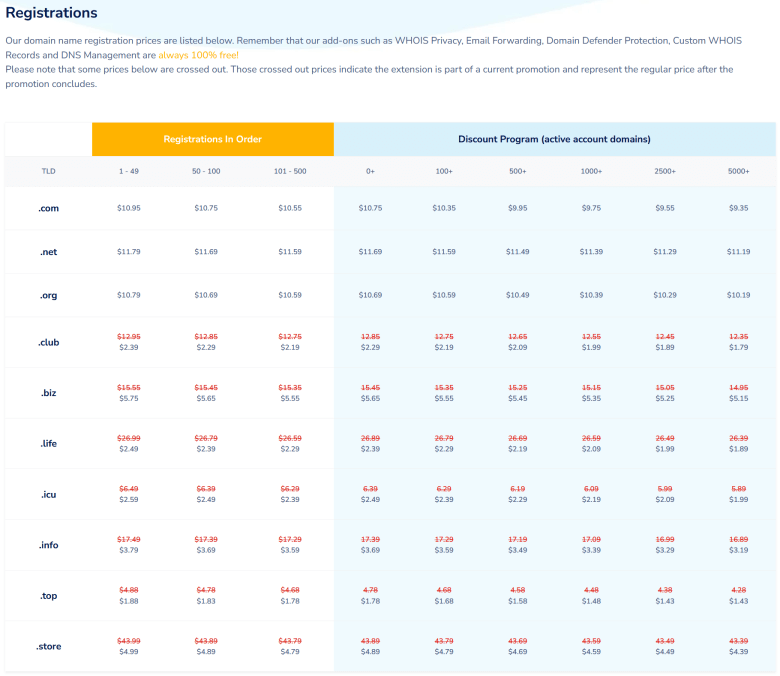Viewport: 780px width, 676px height.
Task: Click the '1000+' discount tier header
Action: [591, 171]
